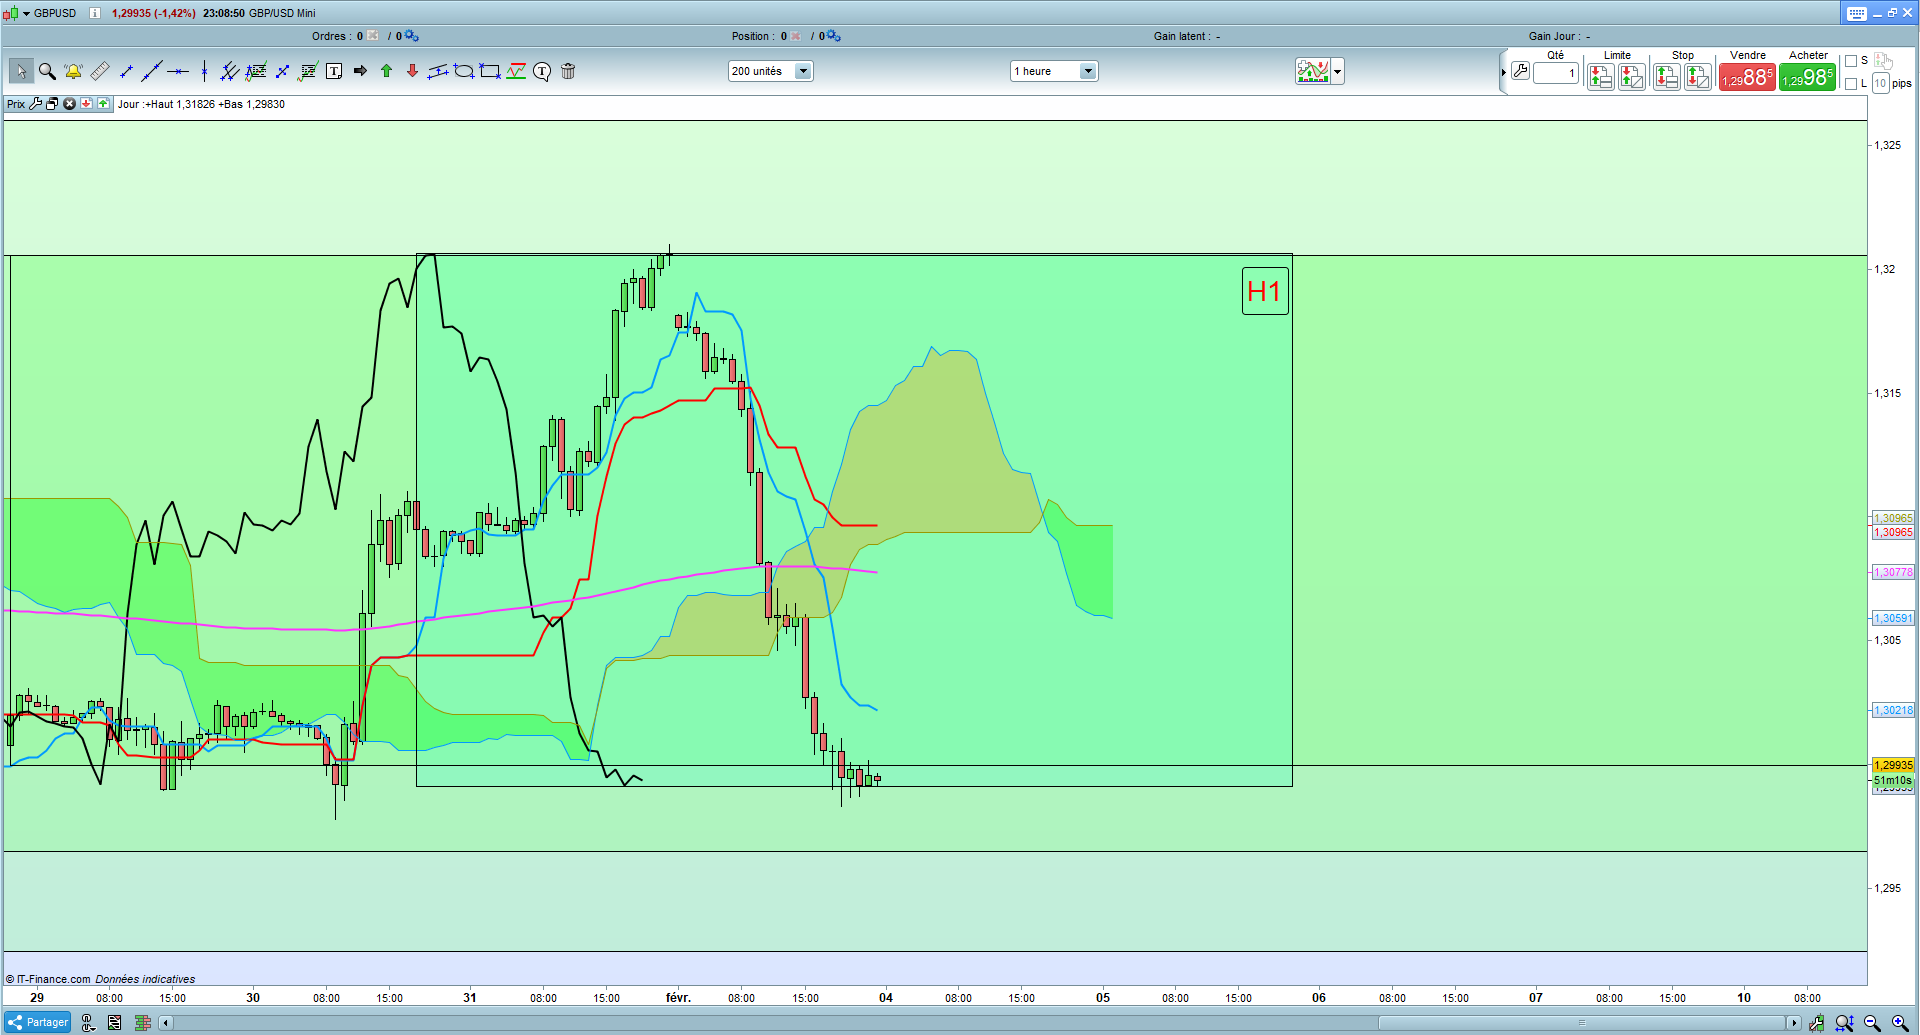
Task: Select the line segment drawing tool
Action: 126,71
